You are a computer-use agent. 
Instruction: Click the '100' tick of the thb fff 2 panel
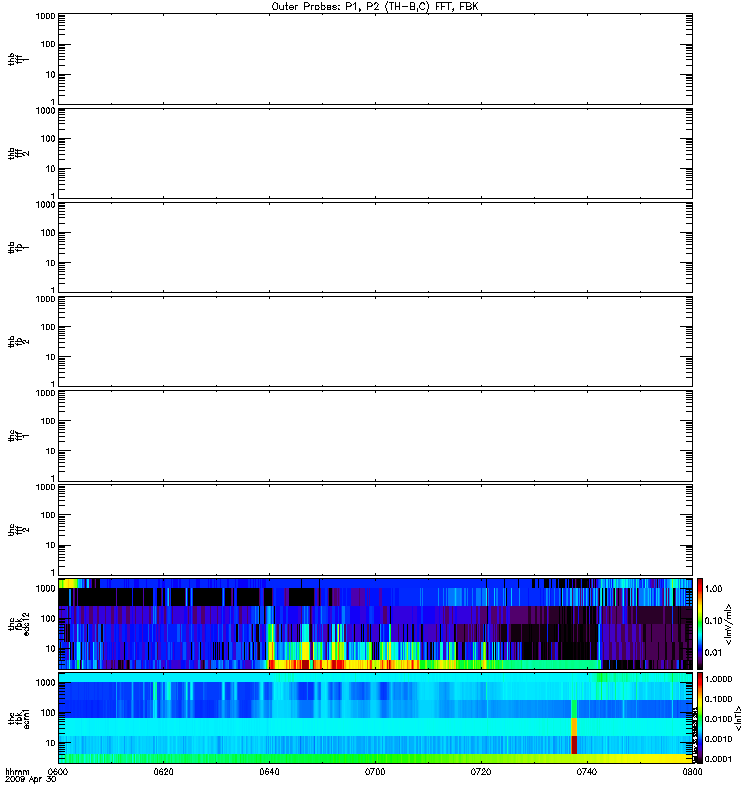tap(47, 139)
